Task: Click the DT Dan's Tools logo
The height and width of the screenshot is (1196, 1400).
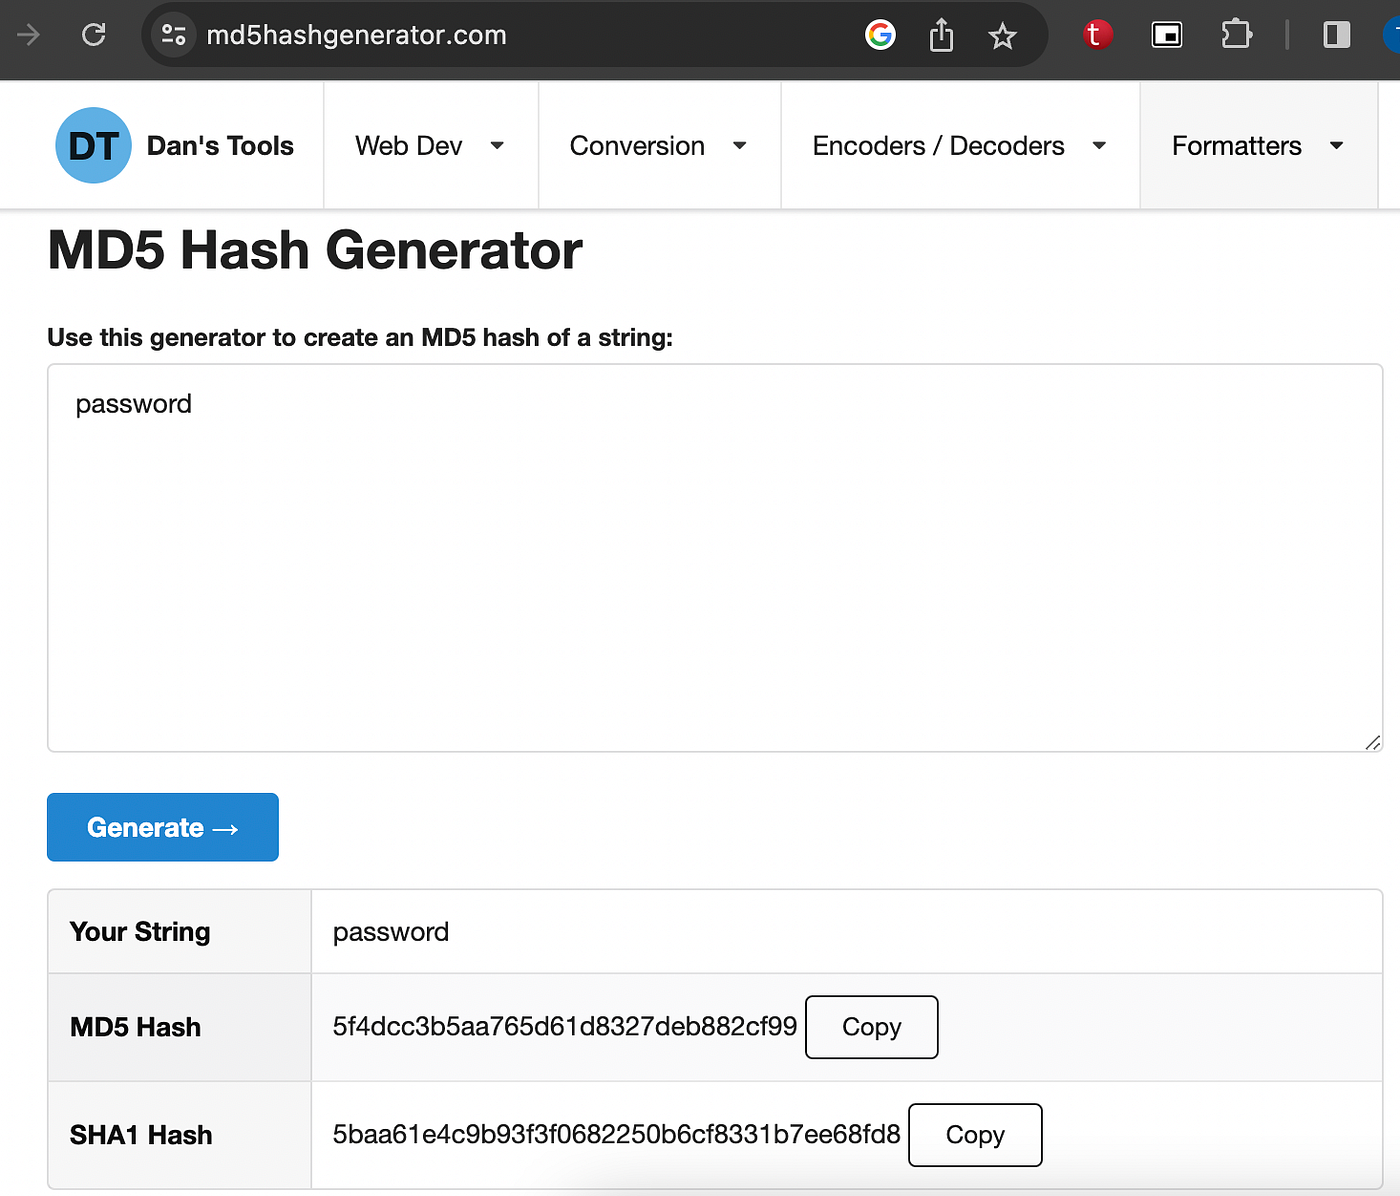Action: coord(93,146)
